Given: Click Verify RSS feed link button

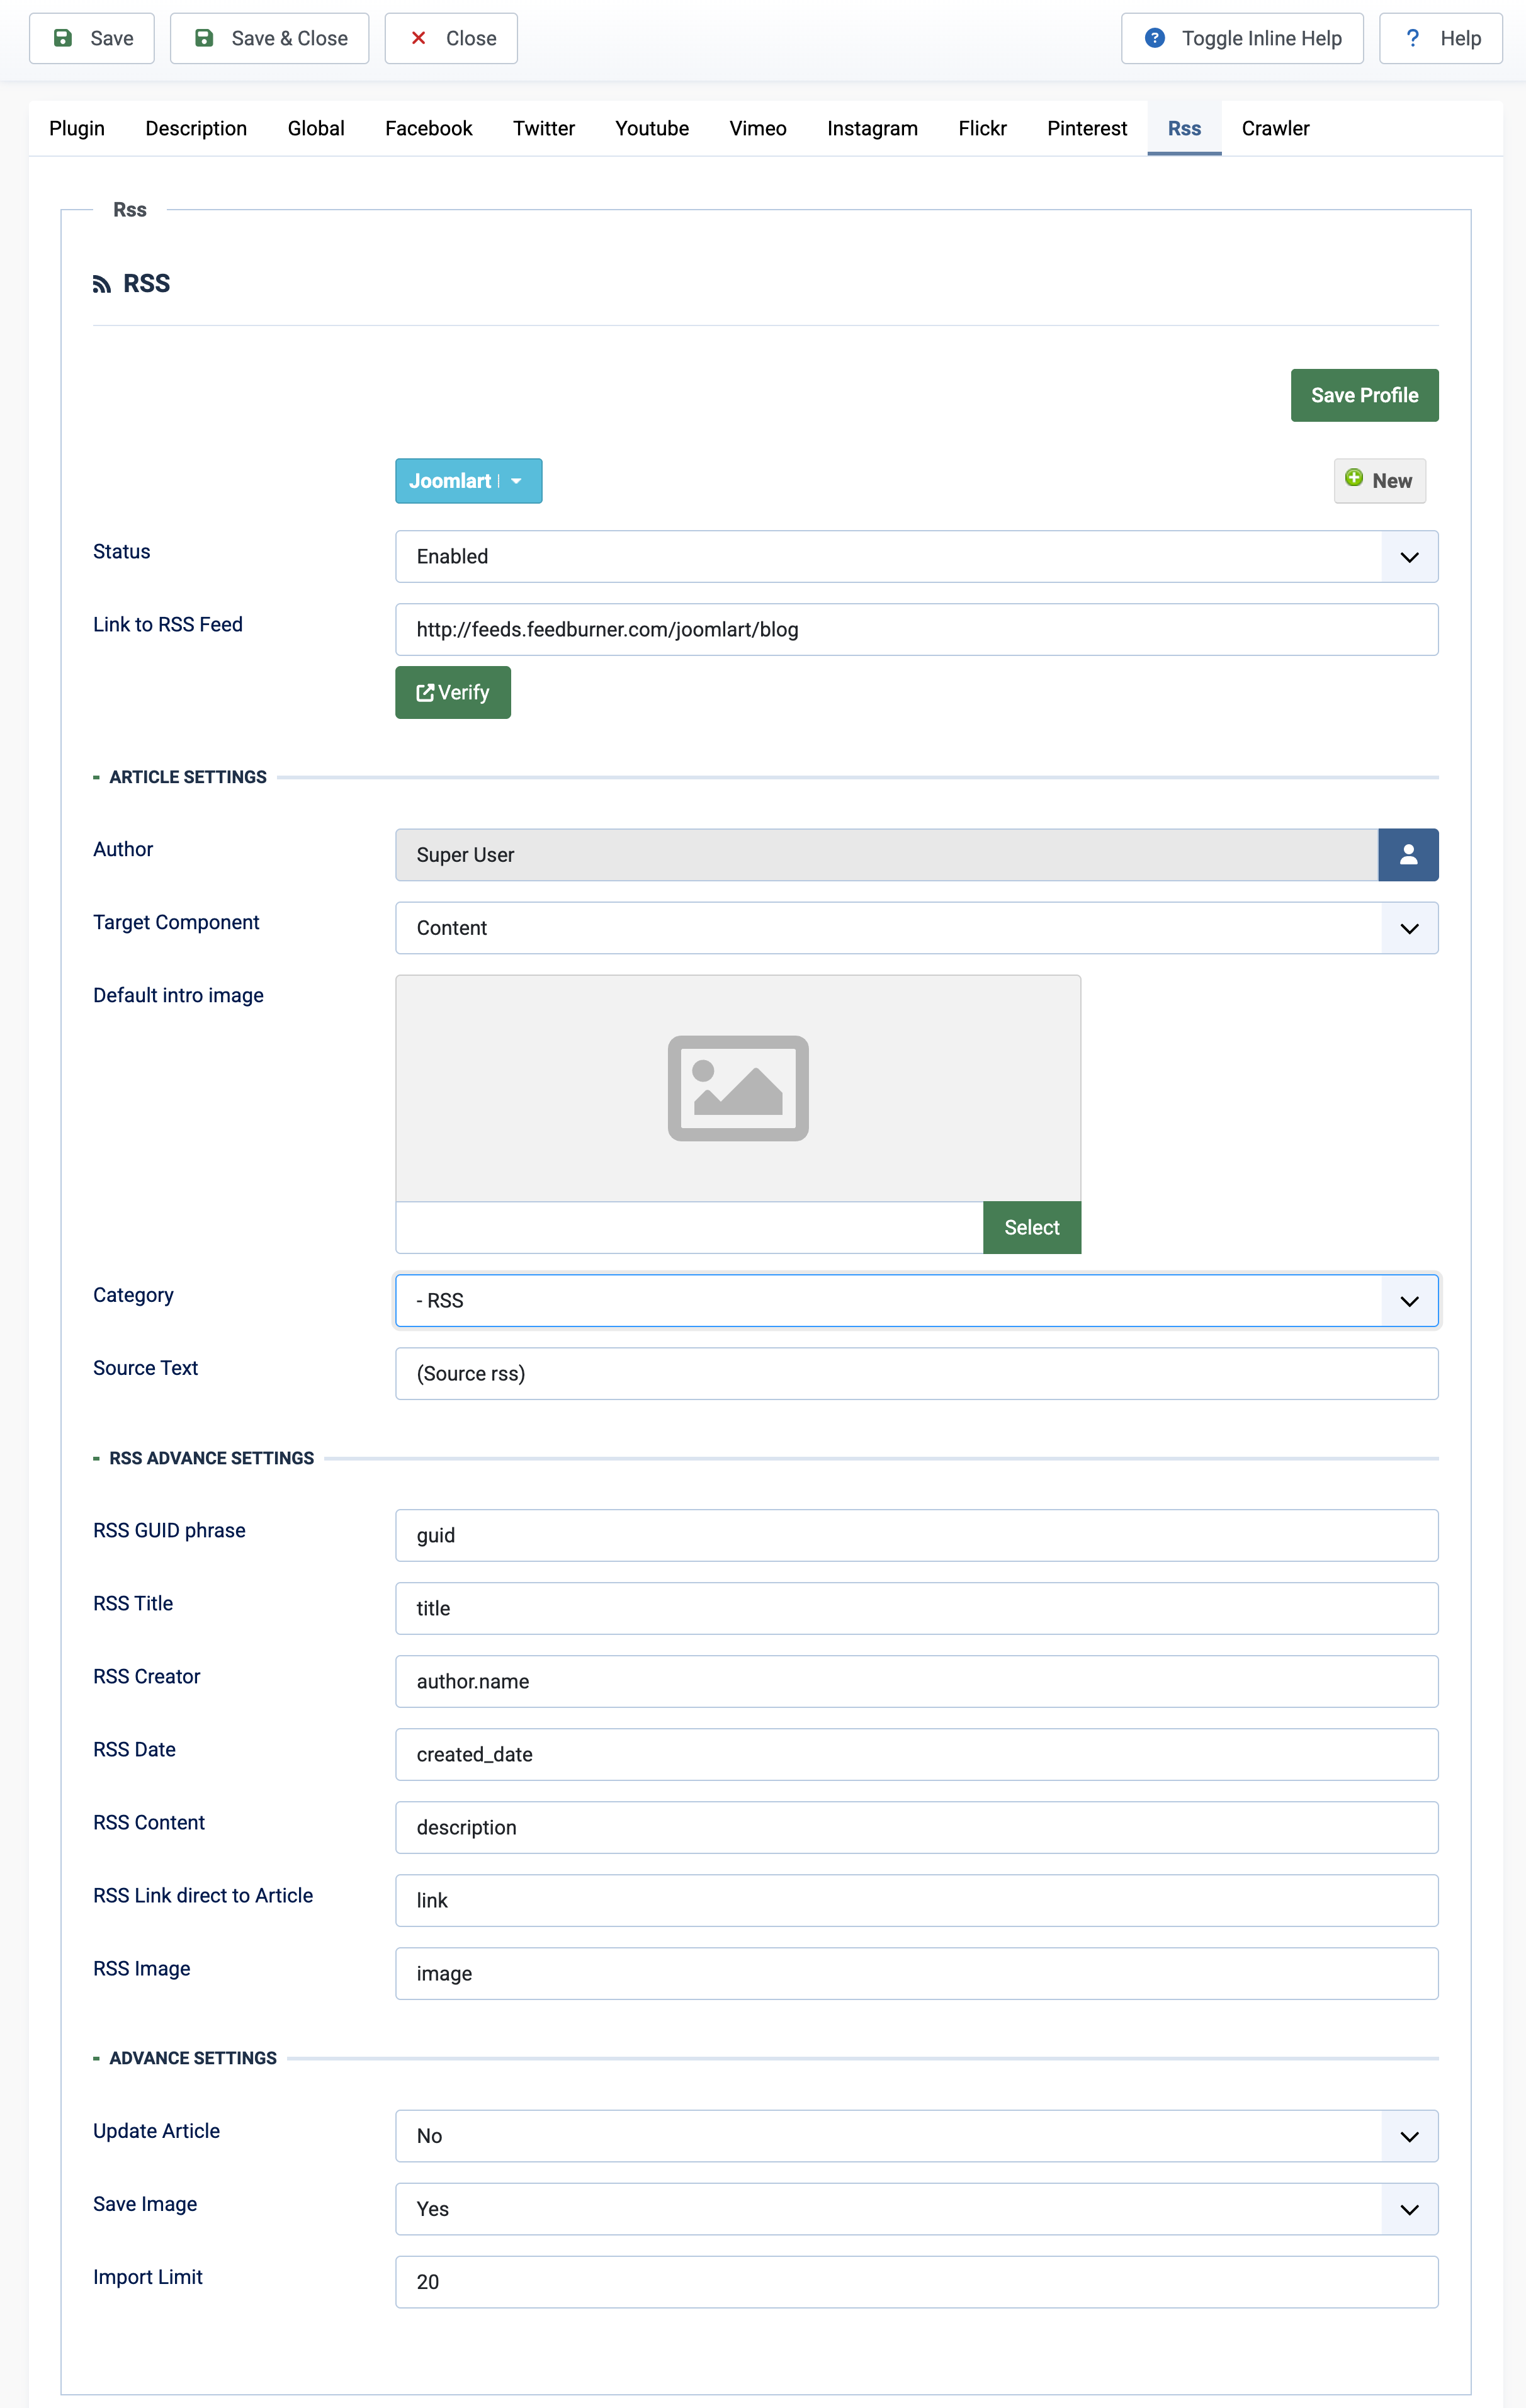Looking at the screenshot, I should 453,692.
